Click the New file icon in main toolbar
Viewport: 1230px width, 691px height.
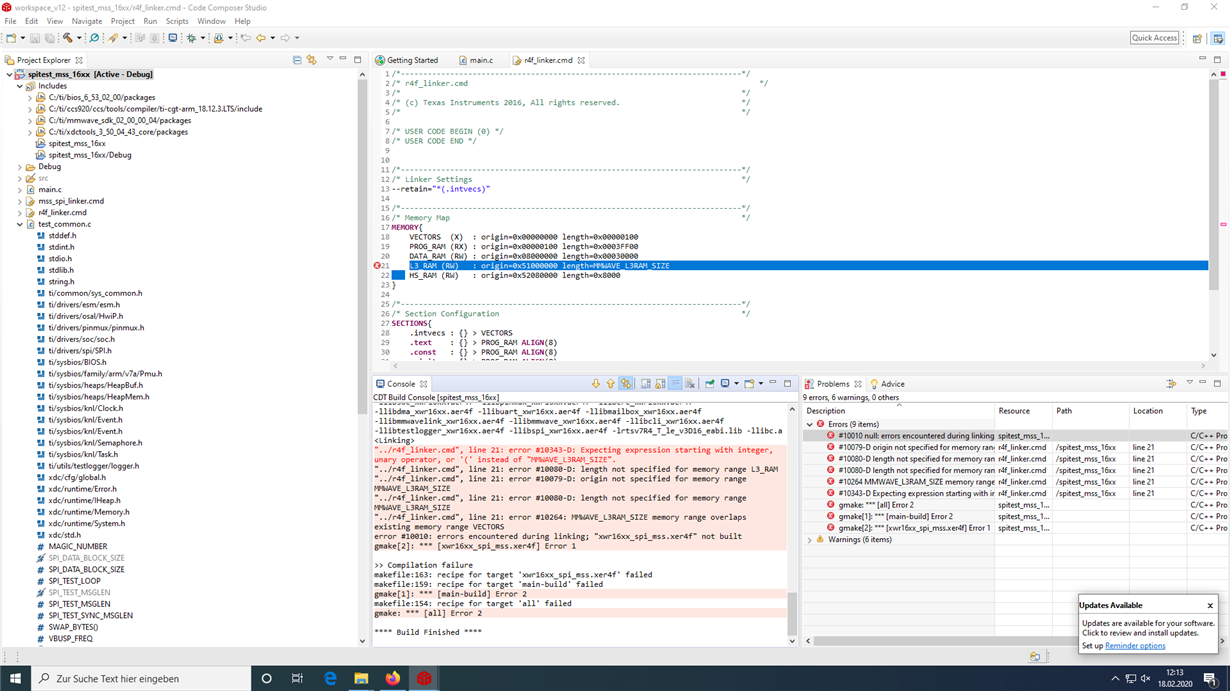click(x=10, y=38)
